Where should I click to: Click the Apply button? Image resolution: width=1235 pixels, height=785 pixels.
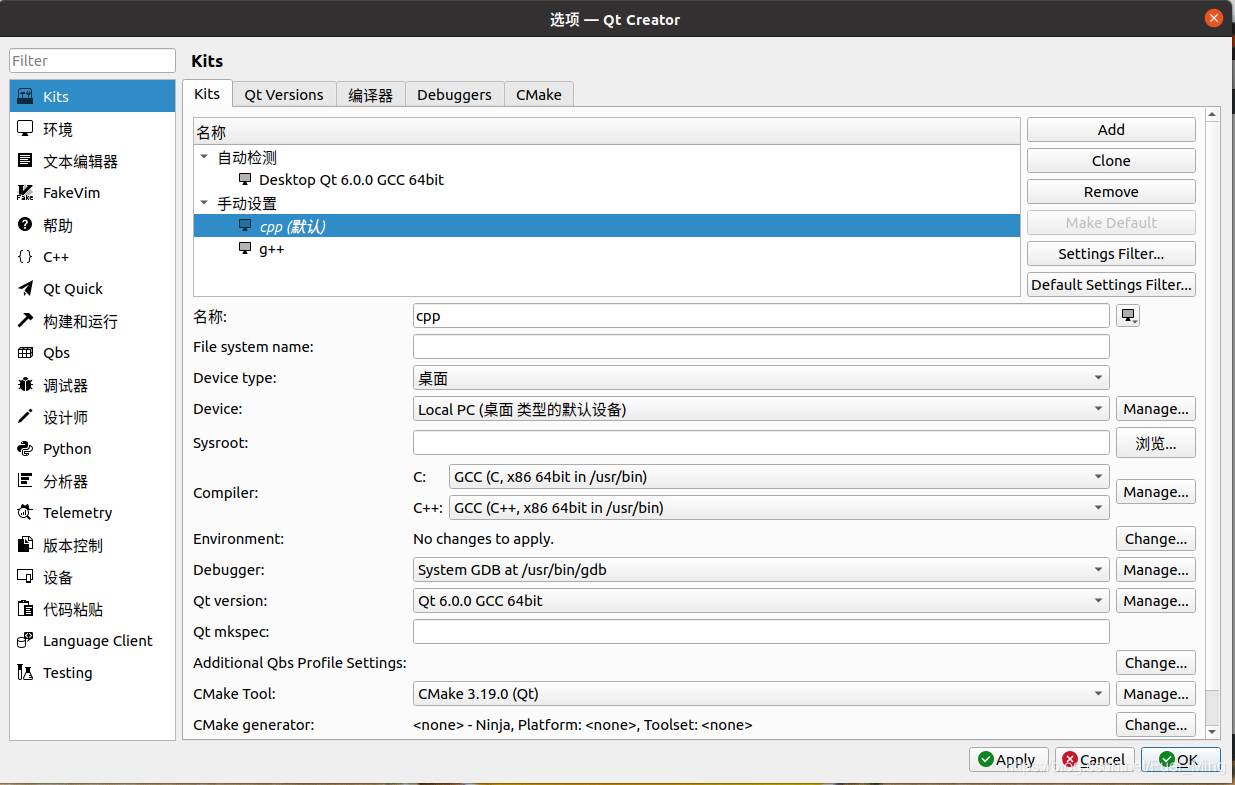(1009, 760)
